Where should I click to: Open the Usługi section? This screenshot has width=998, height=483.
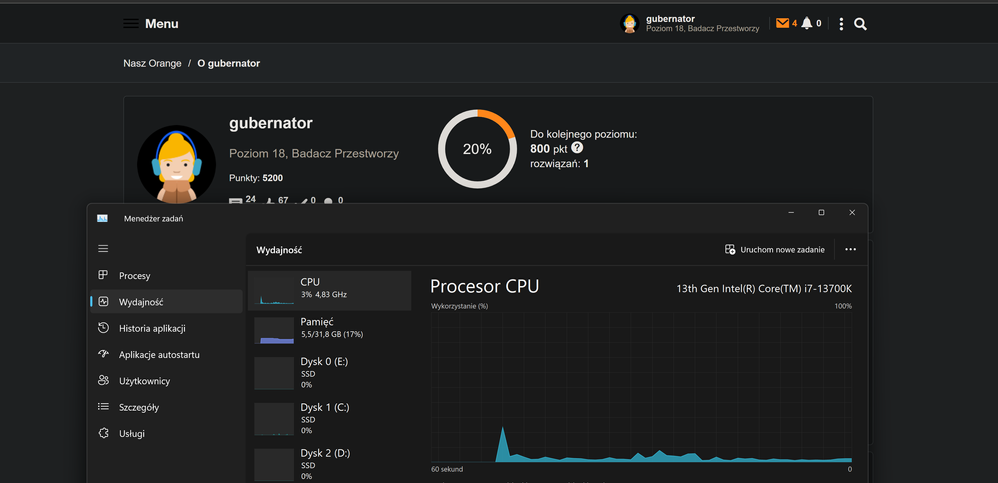(x=131, y=433)
